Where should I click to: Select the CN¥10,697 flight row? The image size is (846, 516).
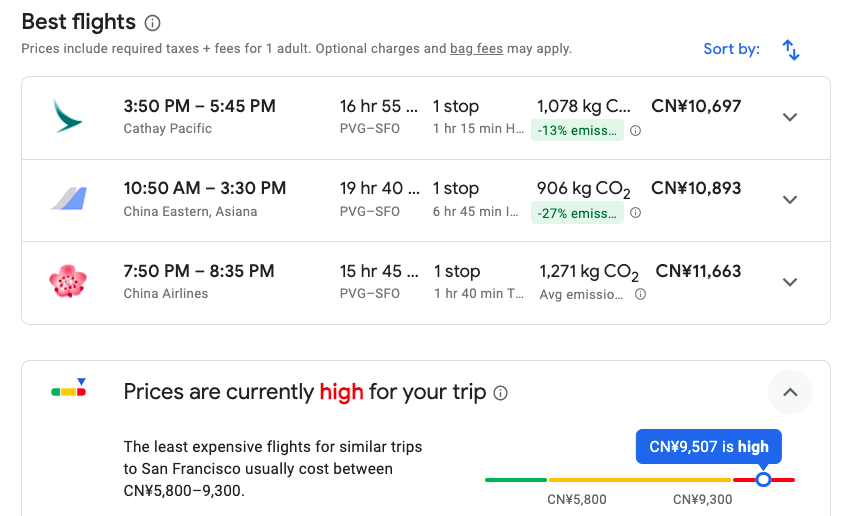426,118
